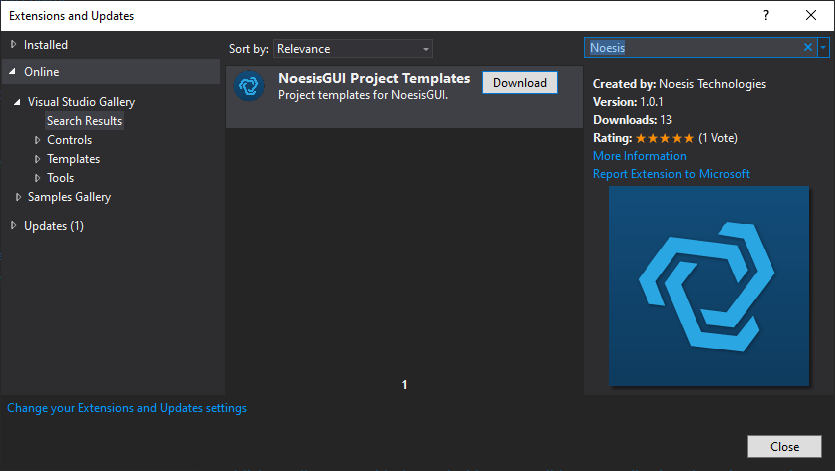Click the five-star rating
Viewport: 835px width, 471px height.
pos(665,139)
